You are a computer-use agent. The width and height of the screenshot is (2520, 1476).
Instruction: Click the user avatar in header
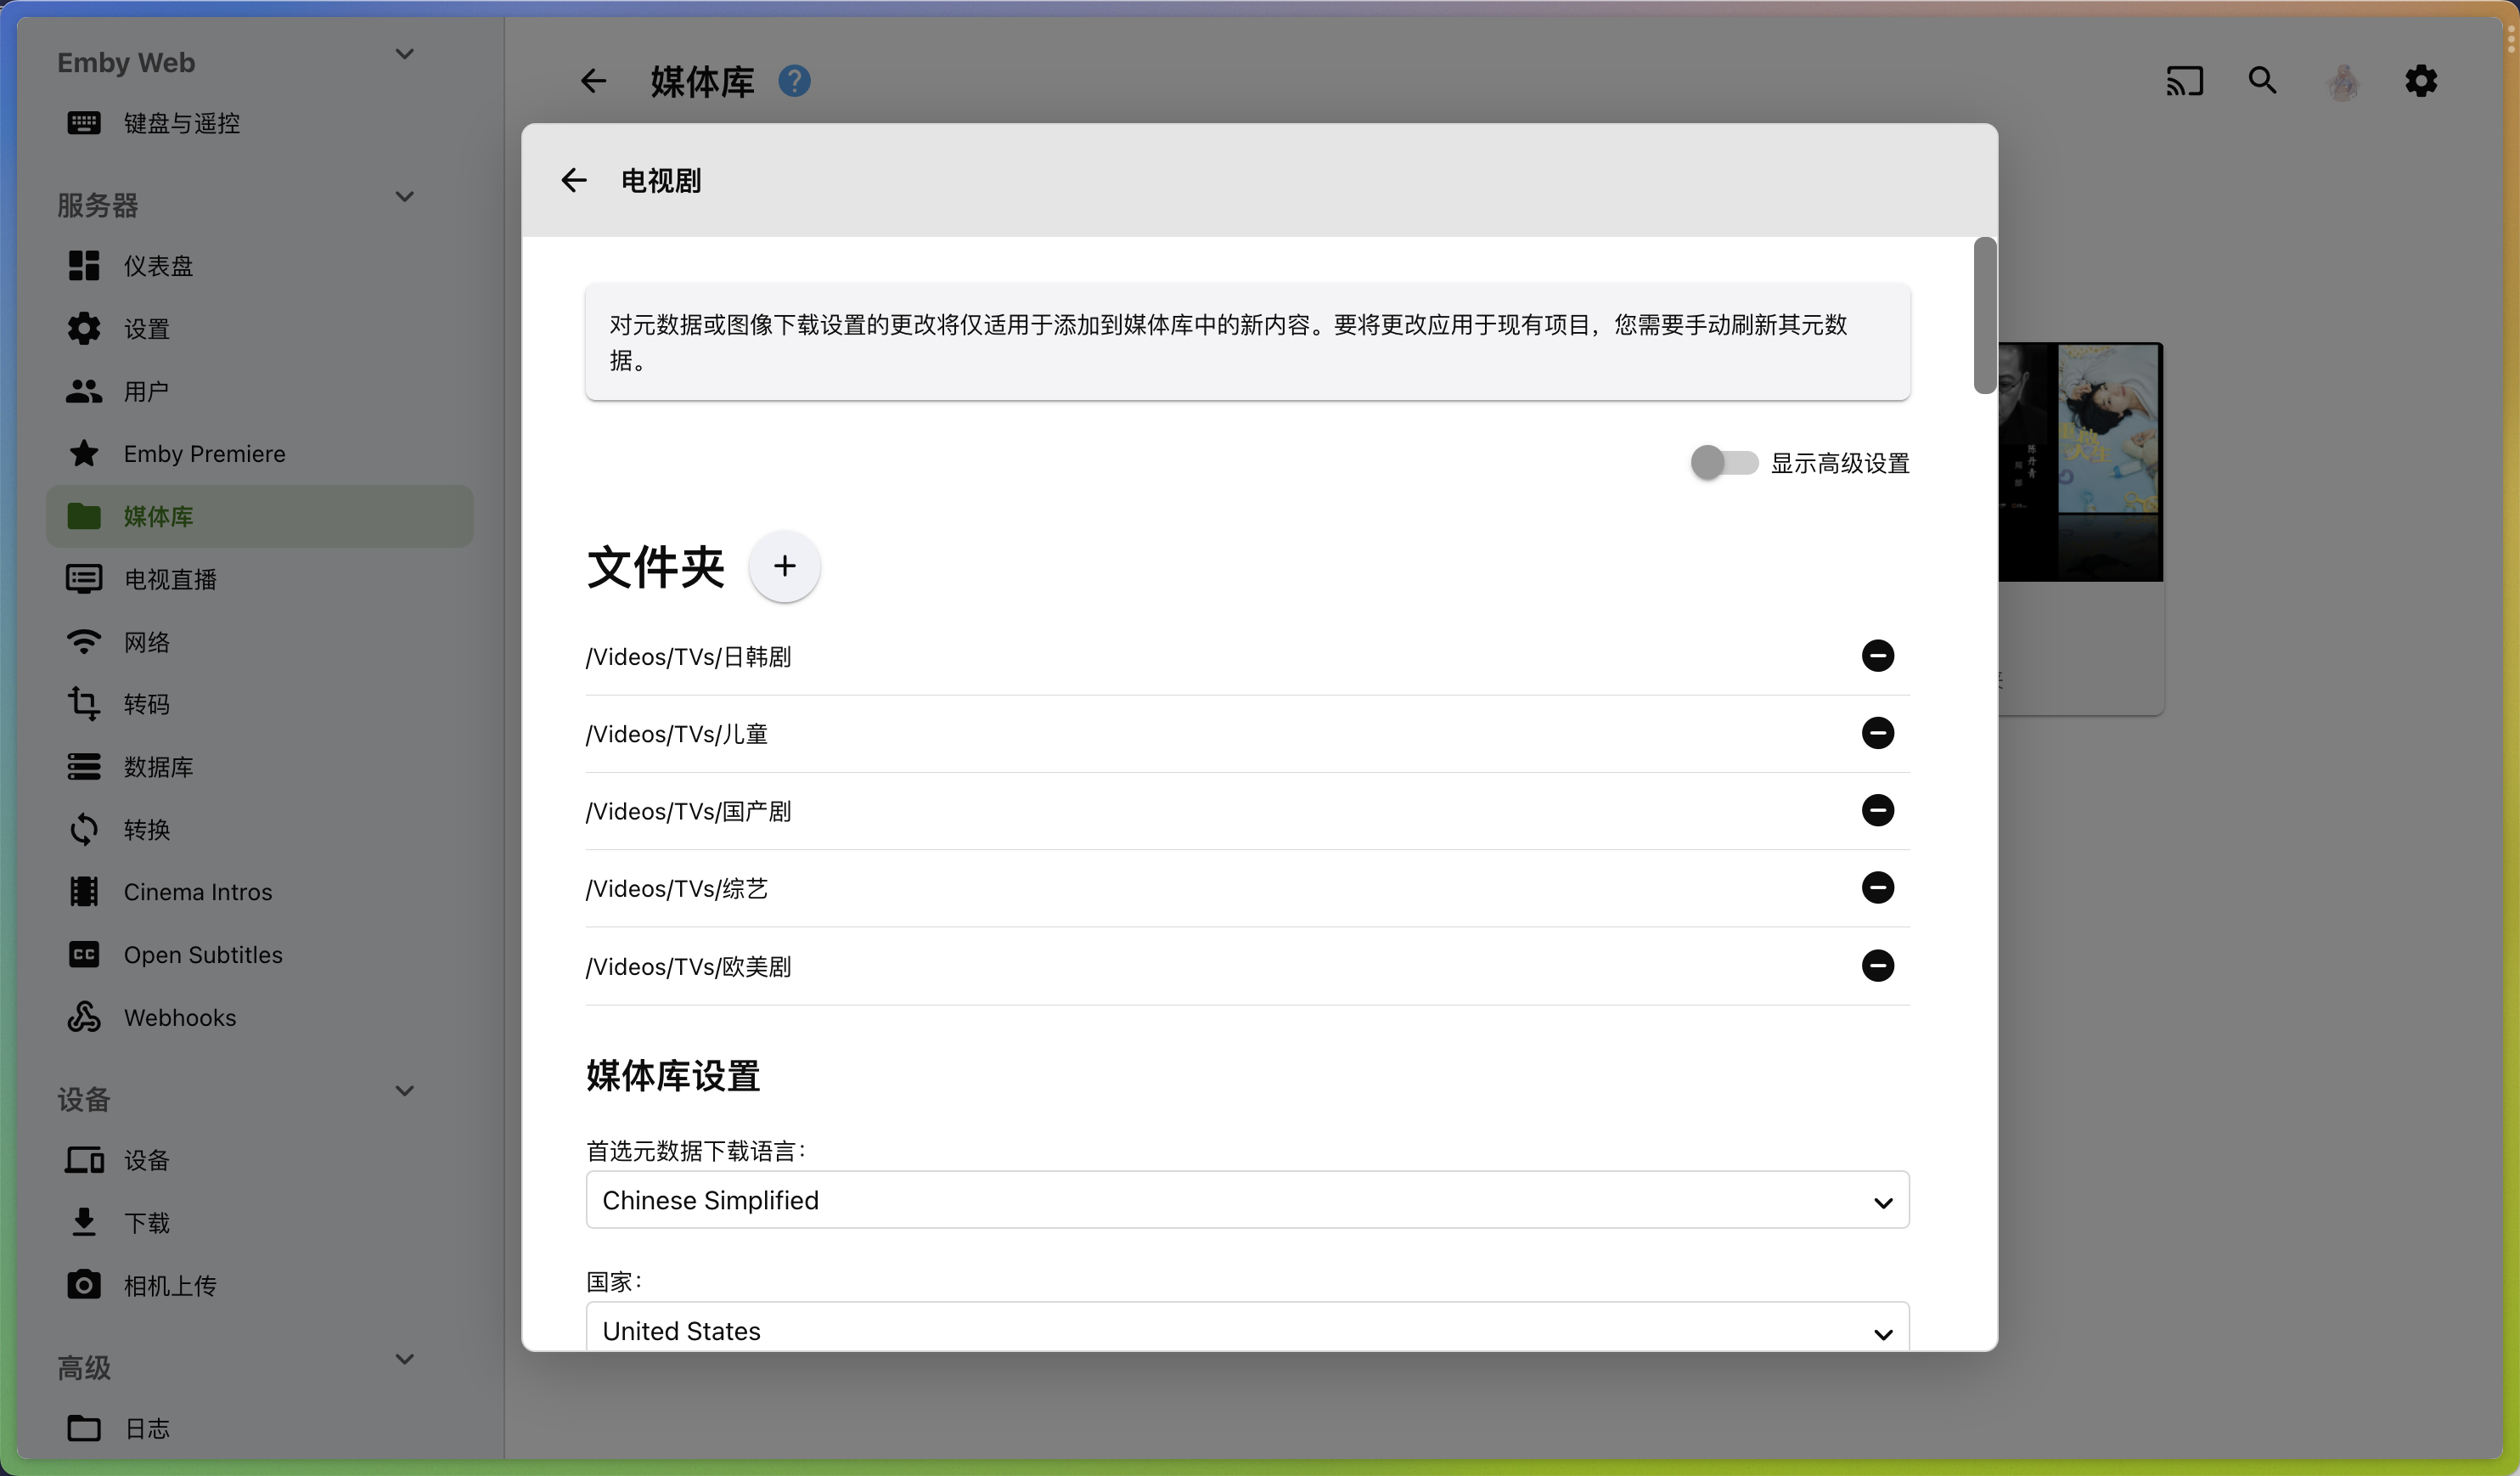(2344, 81)
